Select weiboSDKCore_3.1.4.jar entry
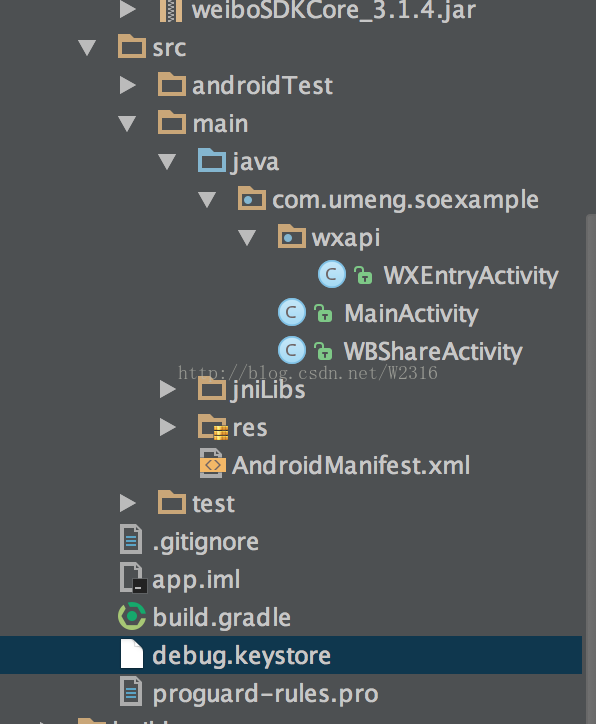 [333, 10]
